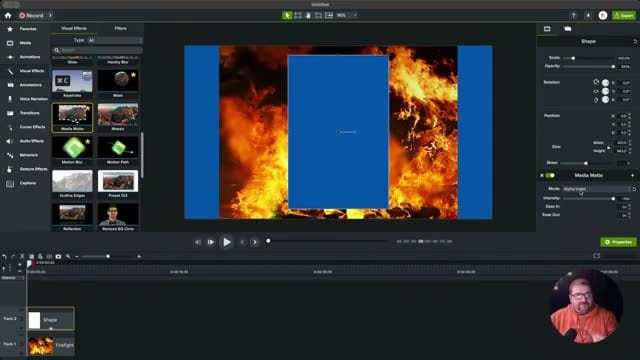Open the canvas zoom percentage dropdown
The height and width of the screenshot is (360, 640).
coord(347,16)
